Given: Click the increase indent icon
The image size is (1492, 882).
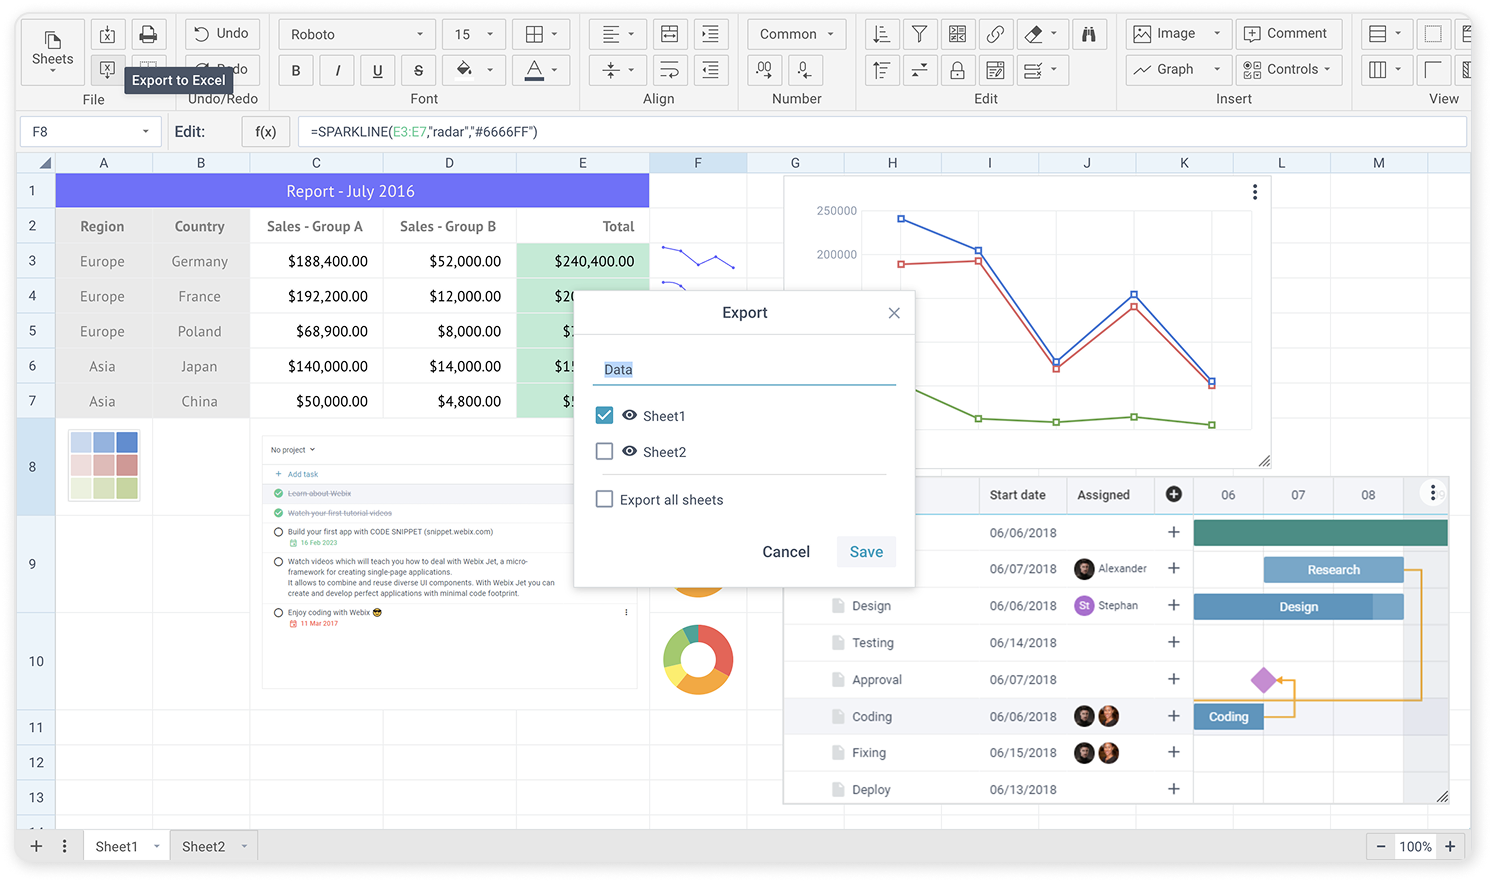Looking at the screenshot, I should 710,34.
